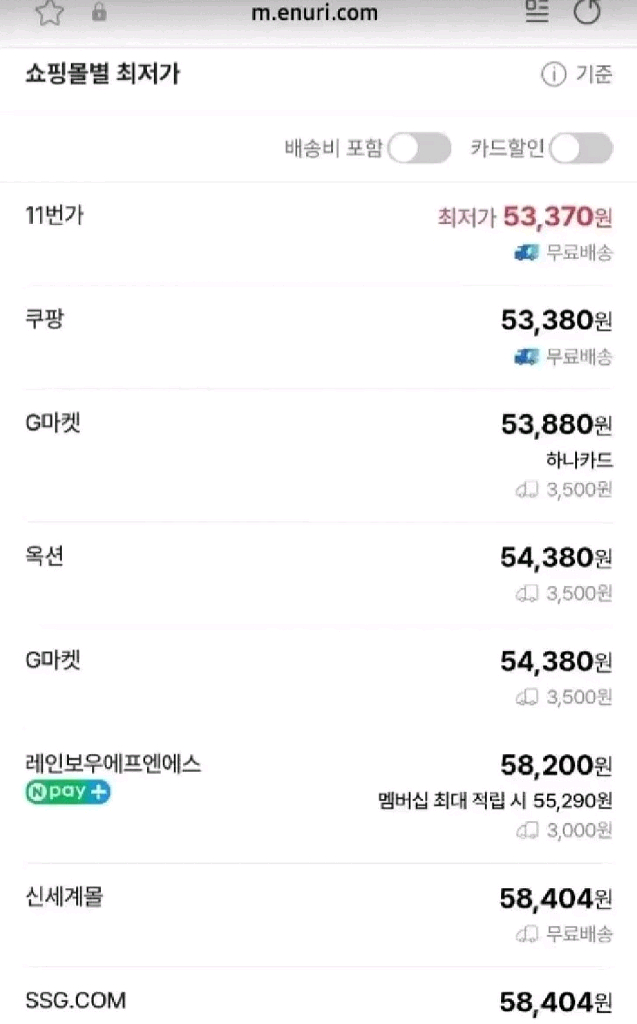This screenshot has height=1024, width=637.
Task: Tap the 옥션 shipping fee truck icon
Action: 527,593
